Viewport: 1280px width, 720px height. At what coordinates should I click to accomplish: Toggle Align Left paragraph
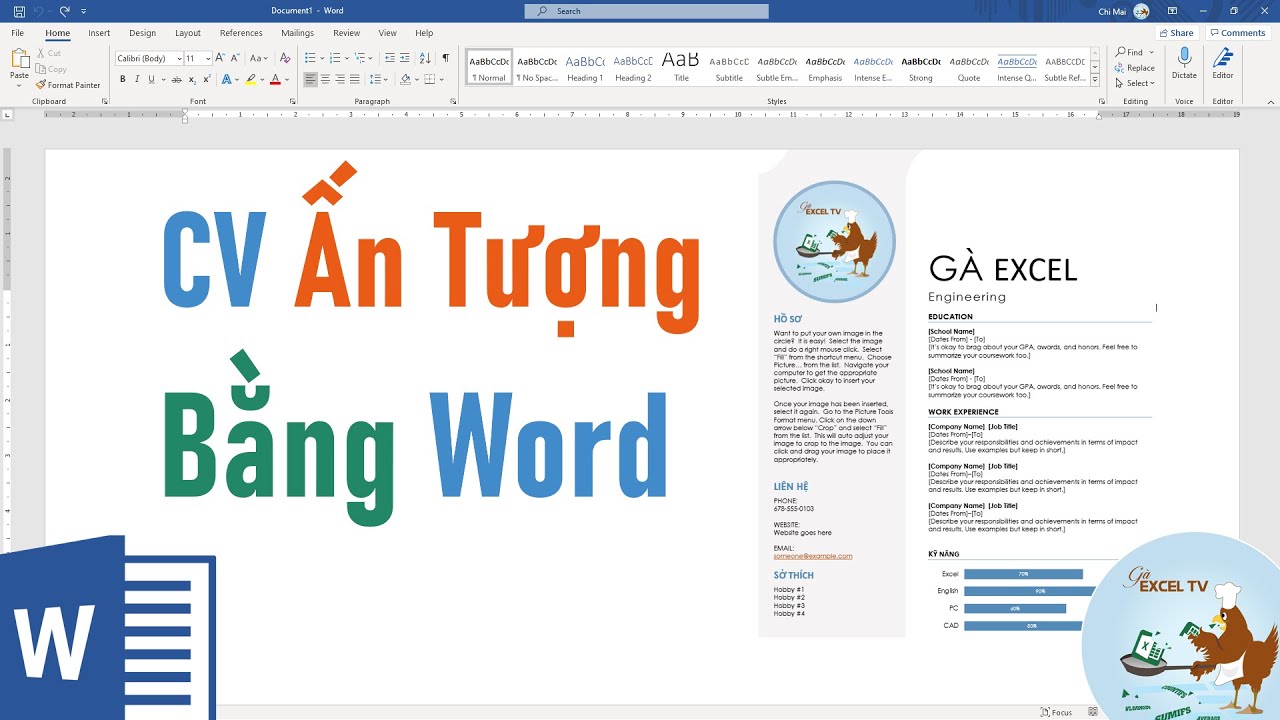tap(310, 79)
